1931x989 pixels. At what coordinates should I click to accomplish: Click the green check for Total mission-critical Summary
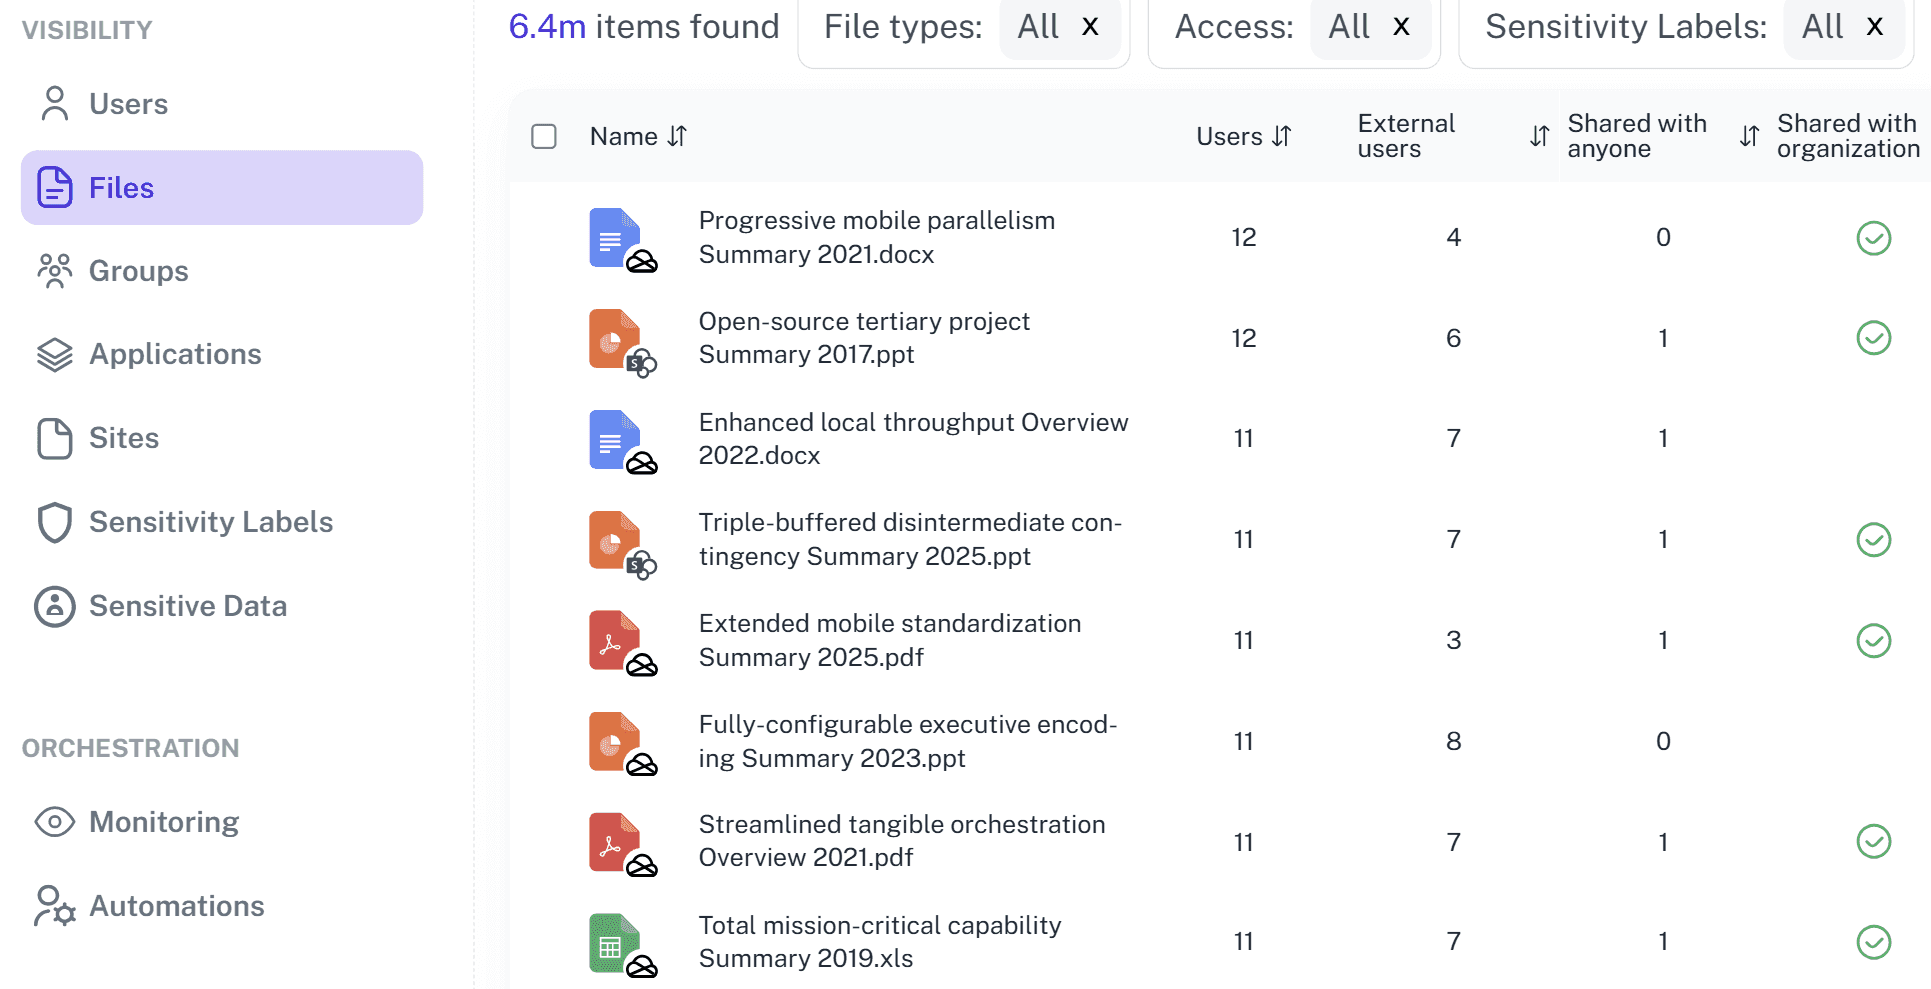(x=1874, y=941)
